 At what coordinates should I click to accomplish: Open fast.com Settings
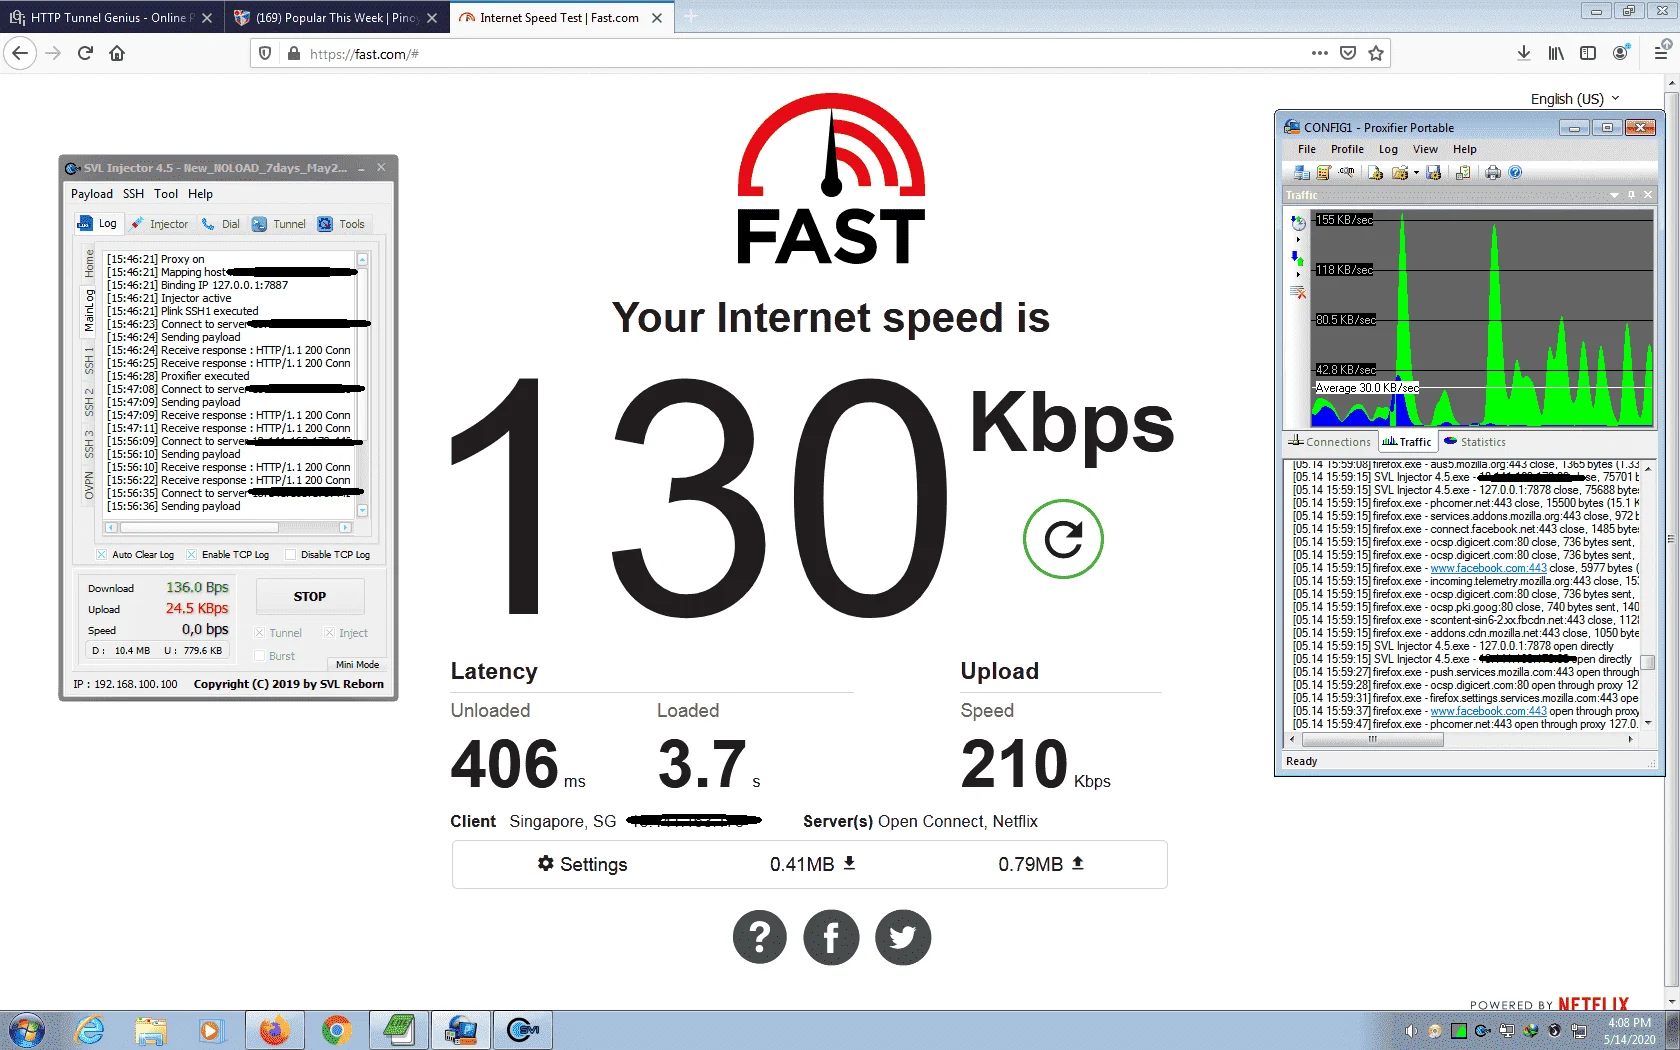click(x=582, y=864)
